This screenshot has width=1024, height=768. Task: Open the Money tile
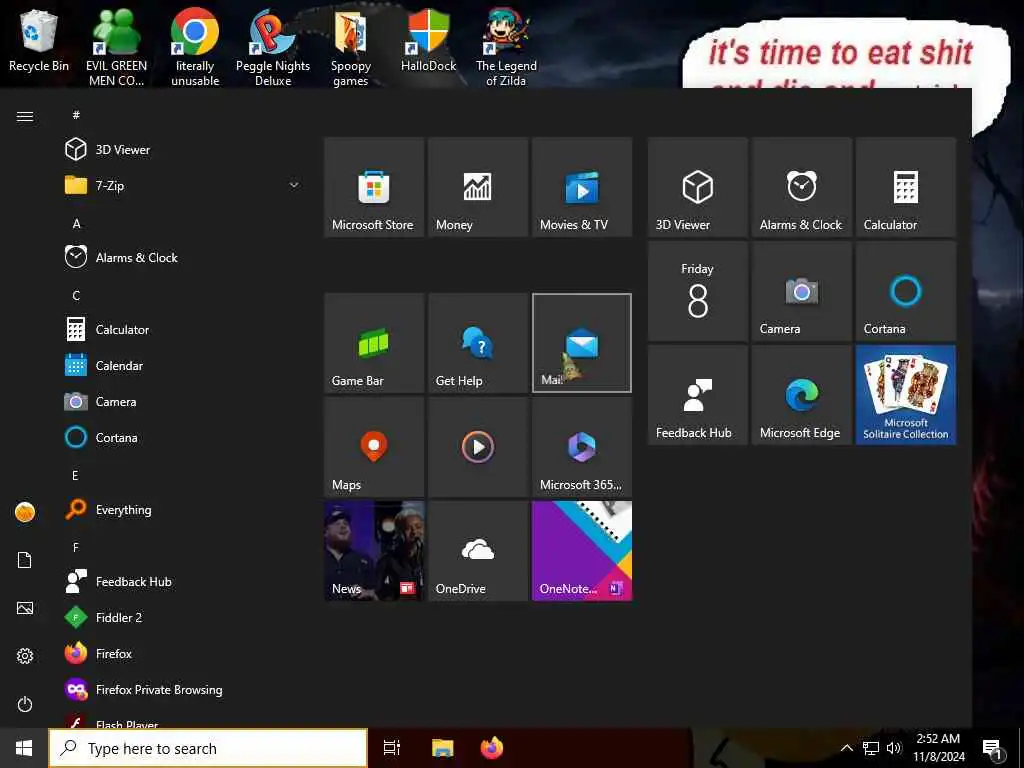point(478,187)
